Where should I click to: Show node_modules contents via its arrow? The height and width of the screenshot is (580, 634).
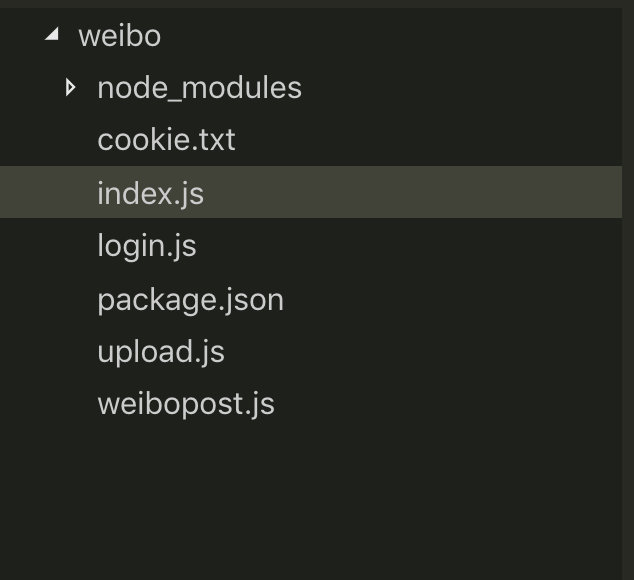point(70,88)
